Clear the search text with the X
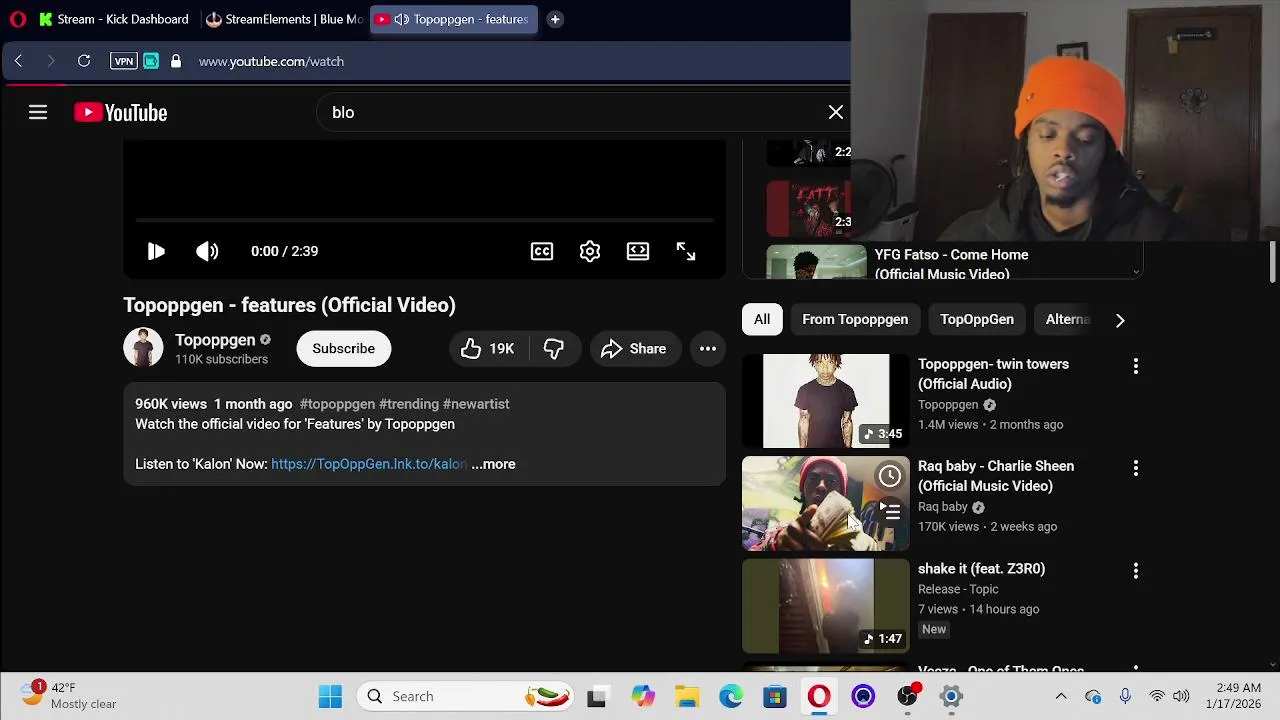 pyautogui.click(x=836, y=112)
